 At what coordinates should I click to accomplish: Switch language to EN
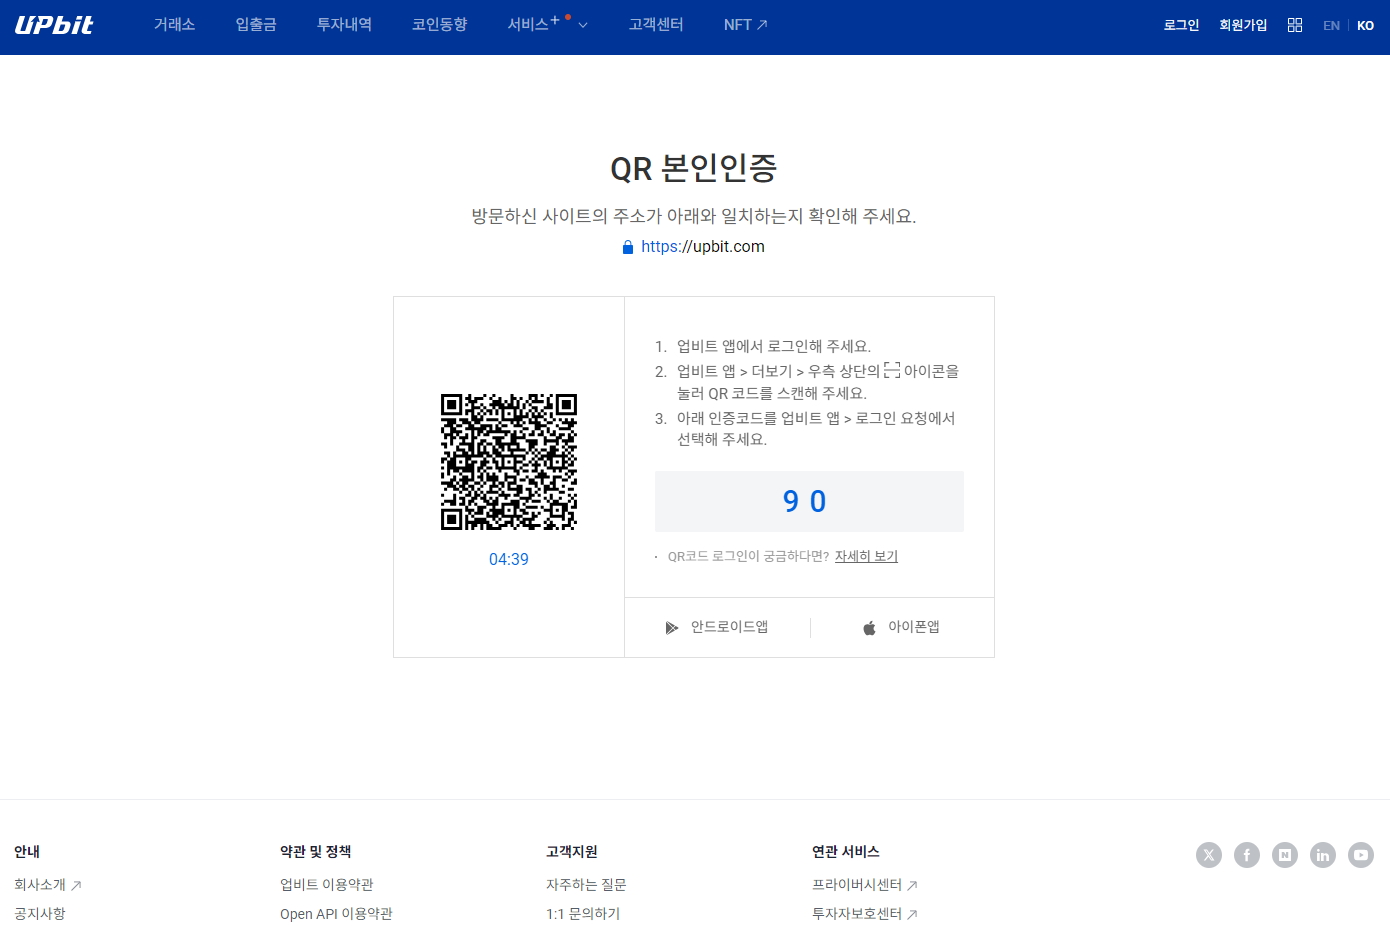(x=1331, y=26)
